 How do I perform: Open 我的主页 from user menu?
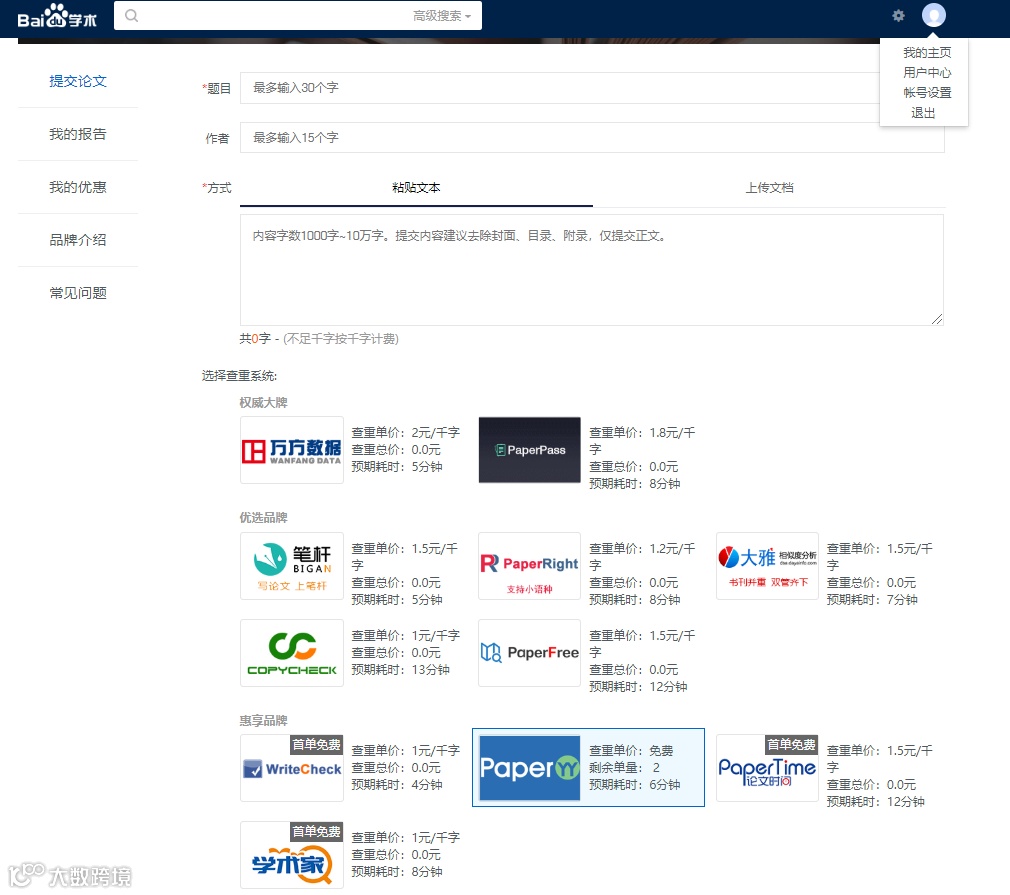click(927, 53)
